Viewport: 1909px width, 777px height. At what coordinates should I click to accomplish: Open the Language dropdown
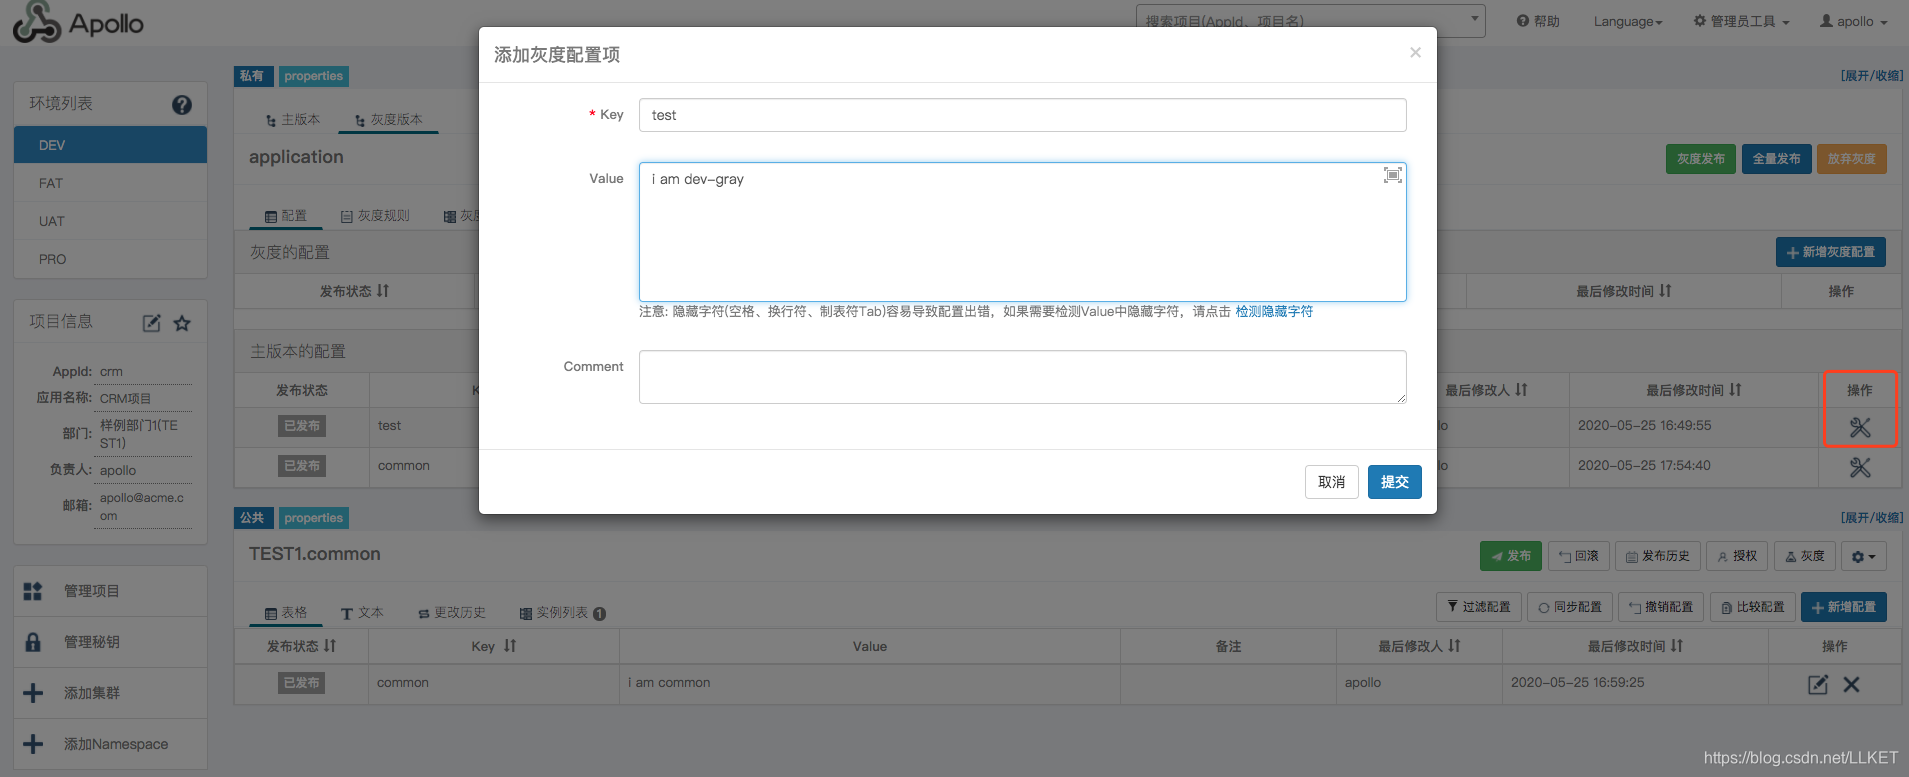(1628, 21)
